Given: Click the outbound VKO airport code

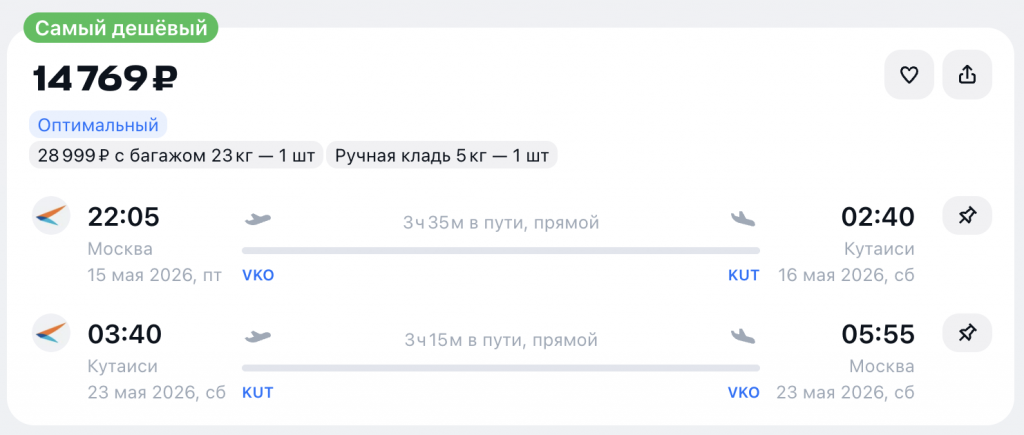Looking at the screenshot, I should 258,276.
